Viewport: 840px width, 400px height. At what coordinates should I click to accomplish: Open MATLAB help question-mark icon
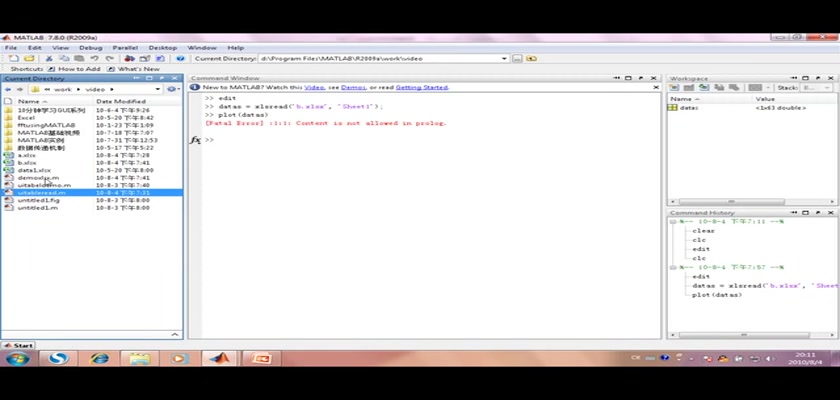click(181, 58)
